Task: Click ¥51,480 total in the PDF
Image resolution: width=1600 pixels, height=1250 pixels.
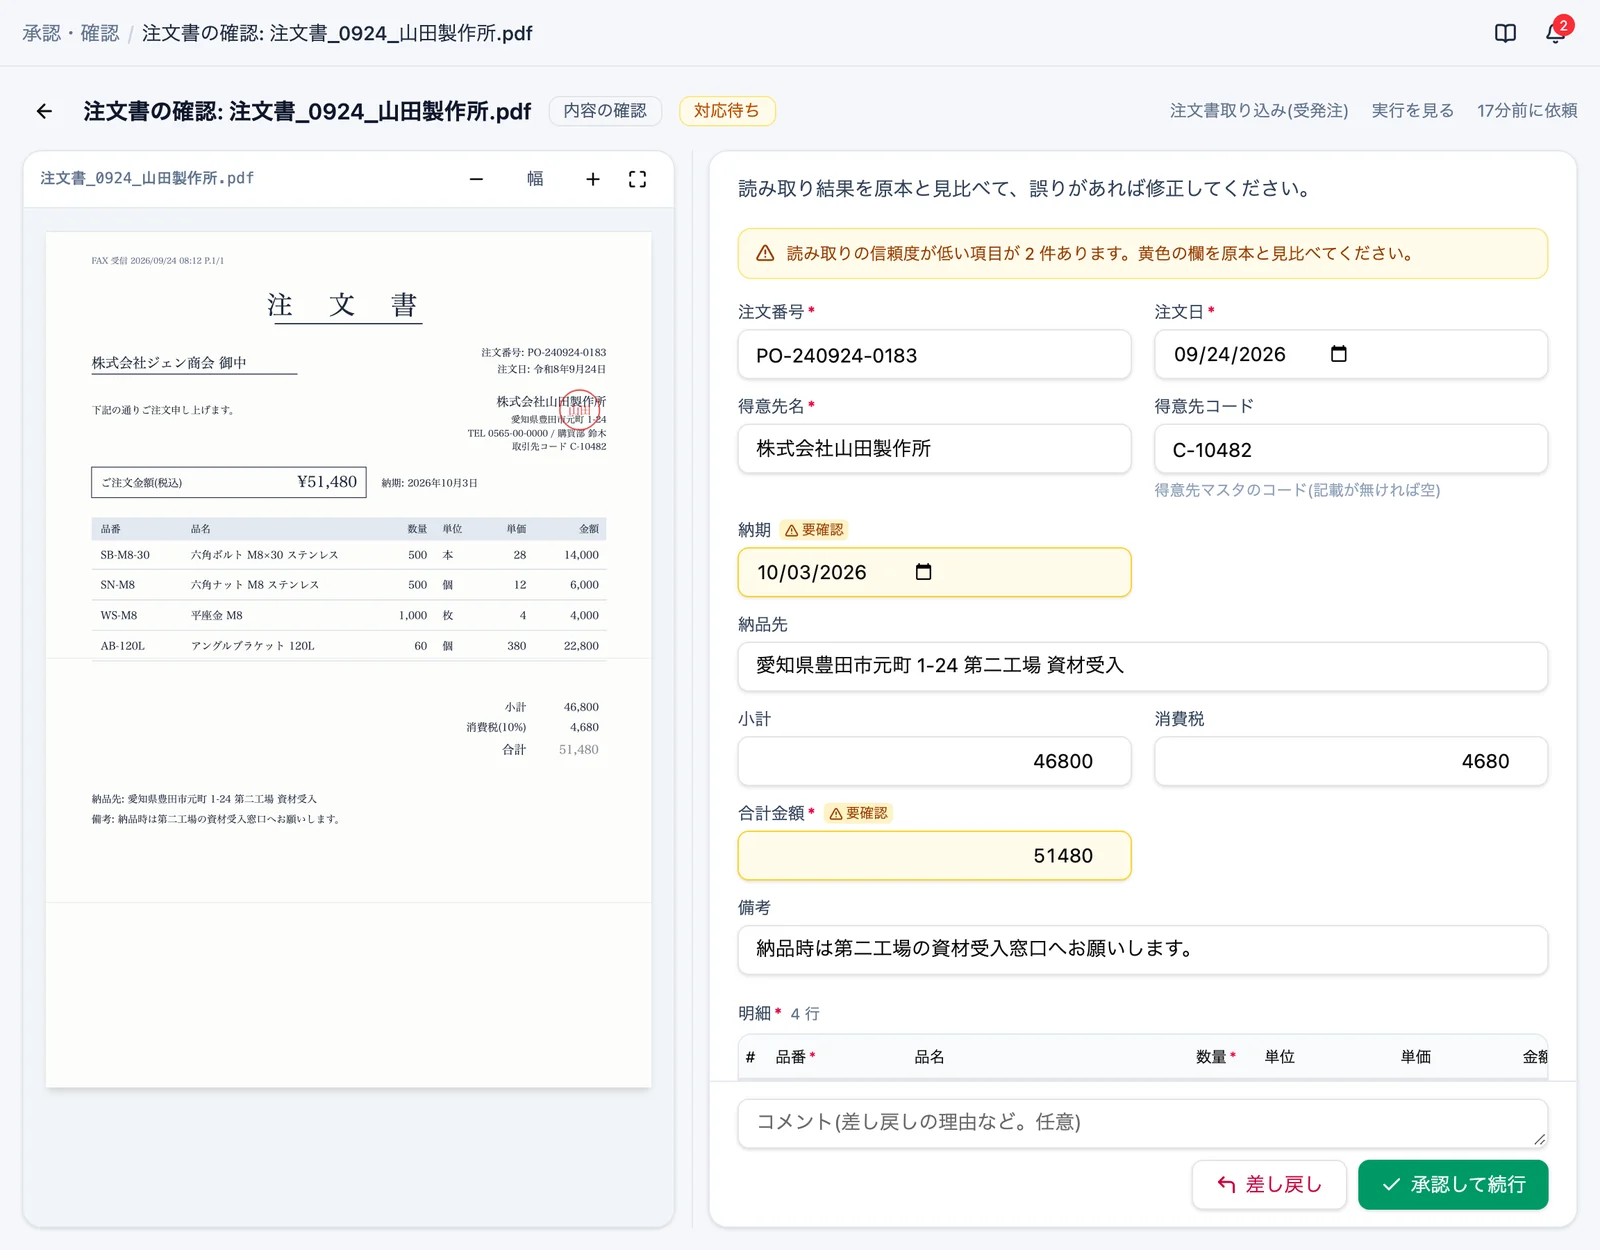Action: coord(327,482)
